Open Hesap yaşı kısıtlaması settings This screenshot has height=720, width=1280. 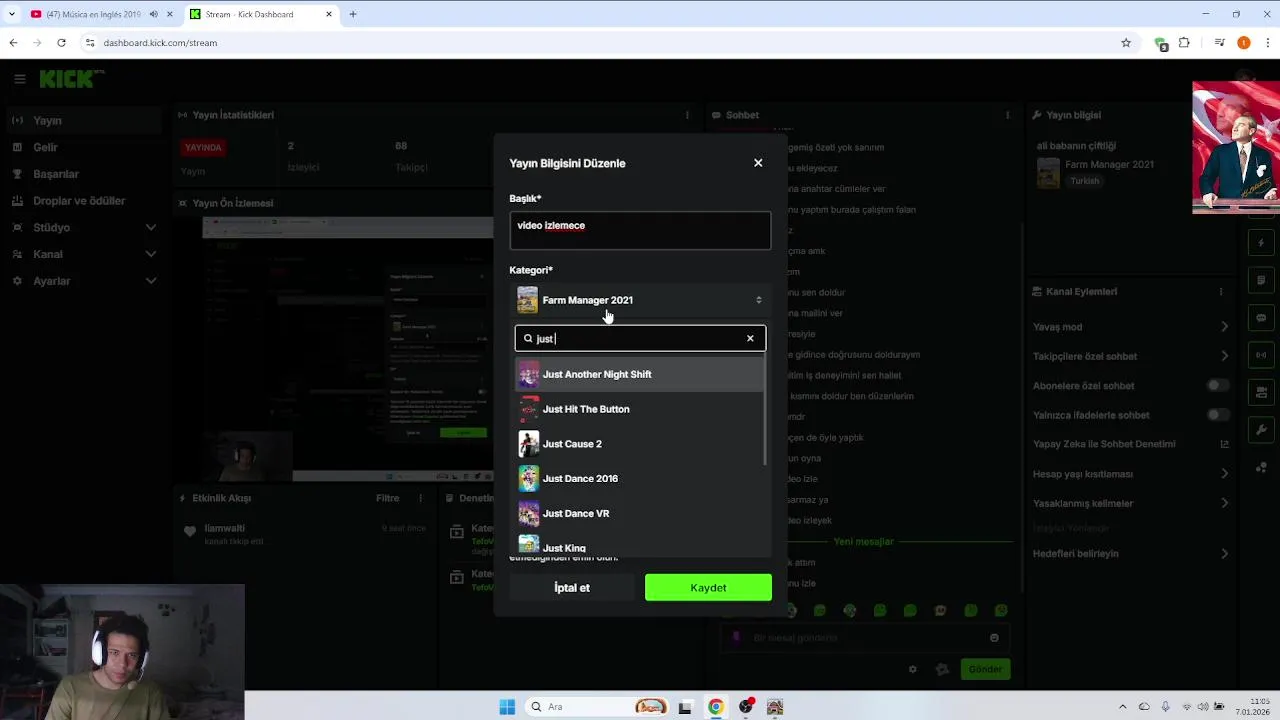pyautogui.click(x=1131, y=474)
